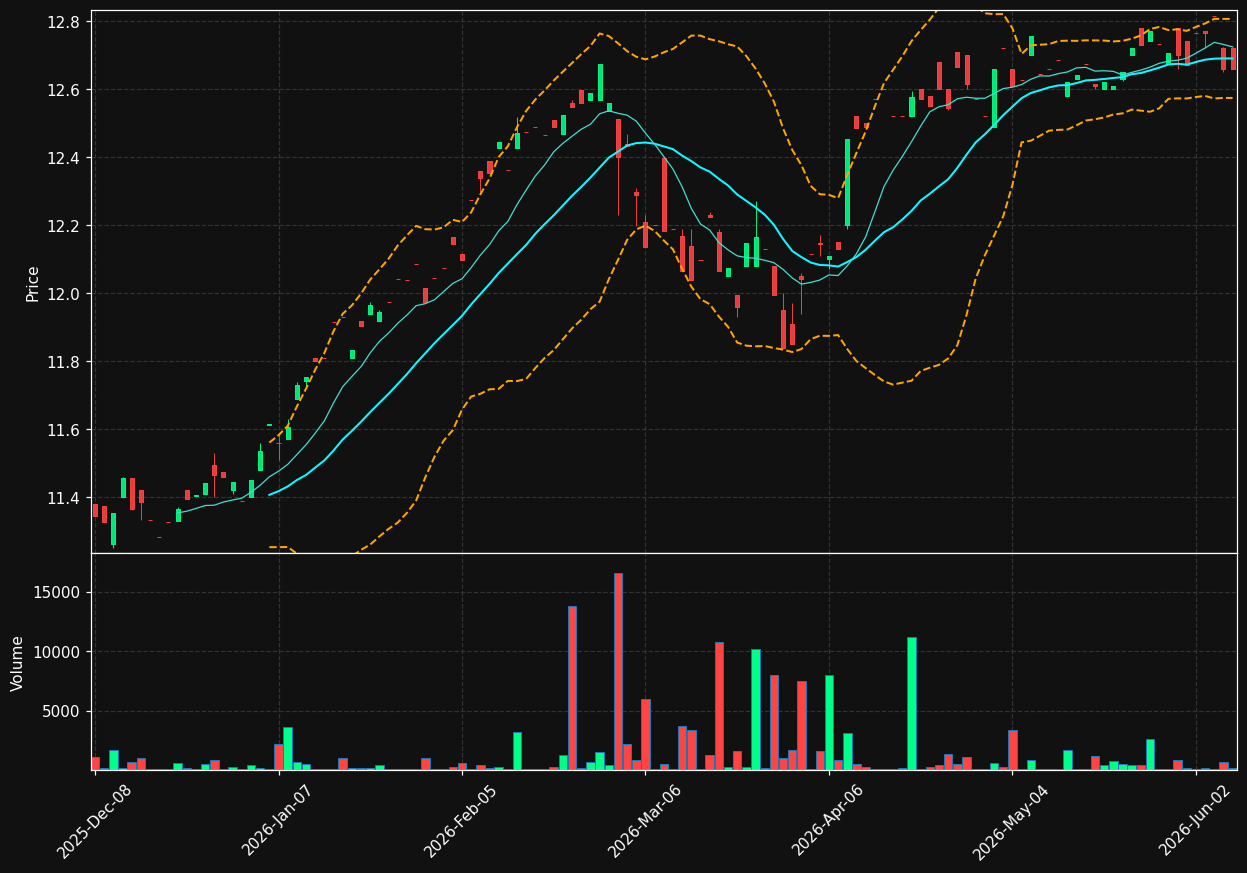Click the 2026-Jan-07 date label
Viewport: 1247px width, 873px height.
278,820
